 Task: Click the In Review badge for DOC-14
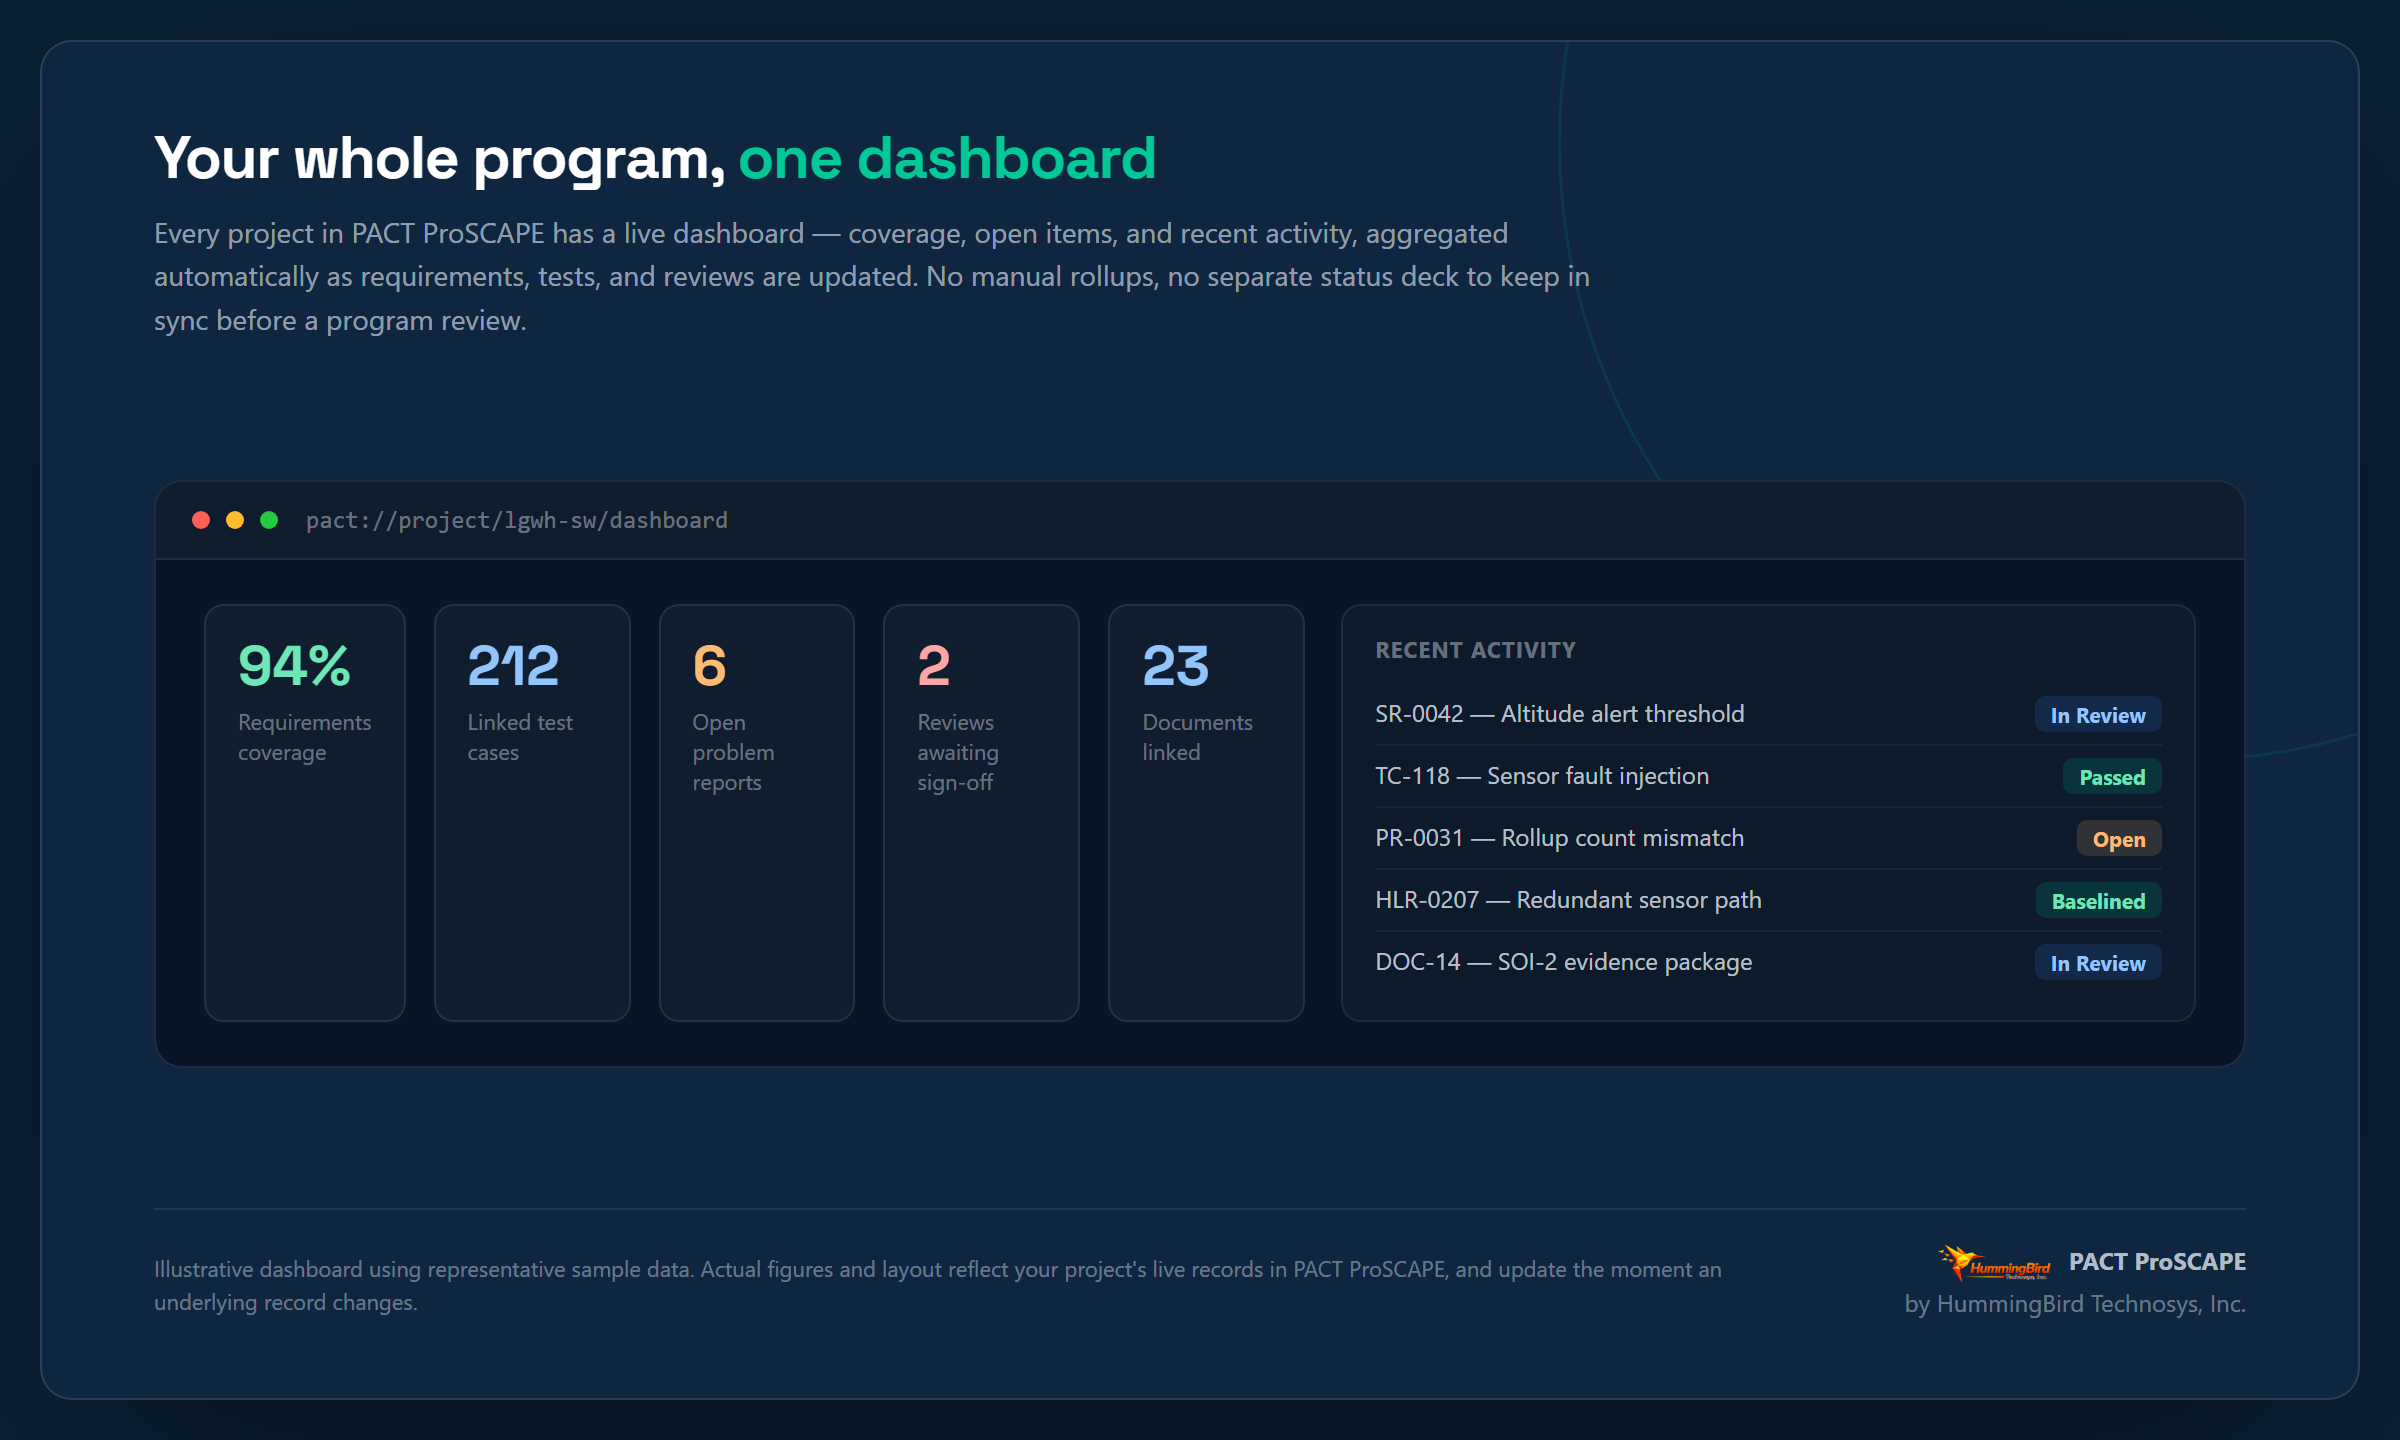(2098, 963)
